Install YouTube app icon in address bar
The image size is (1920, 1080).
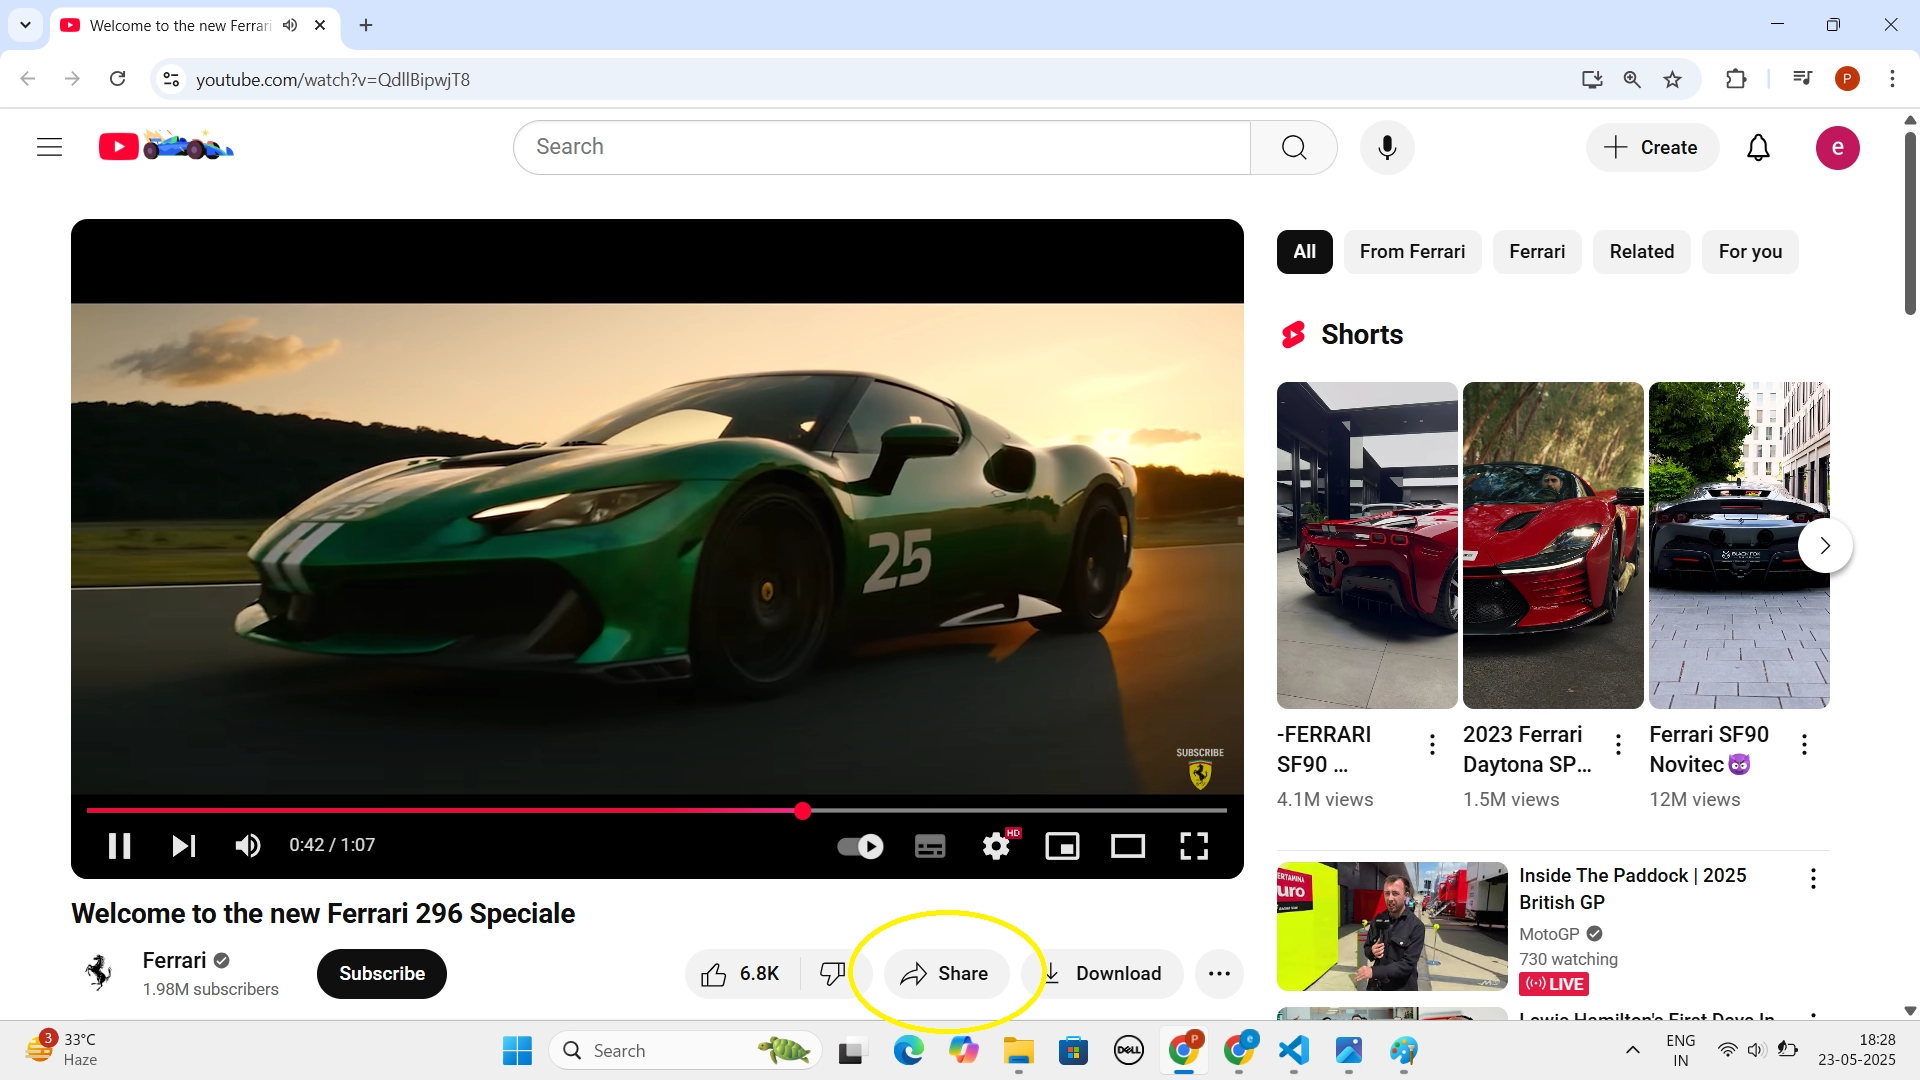coord(1592,79)
